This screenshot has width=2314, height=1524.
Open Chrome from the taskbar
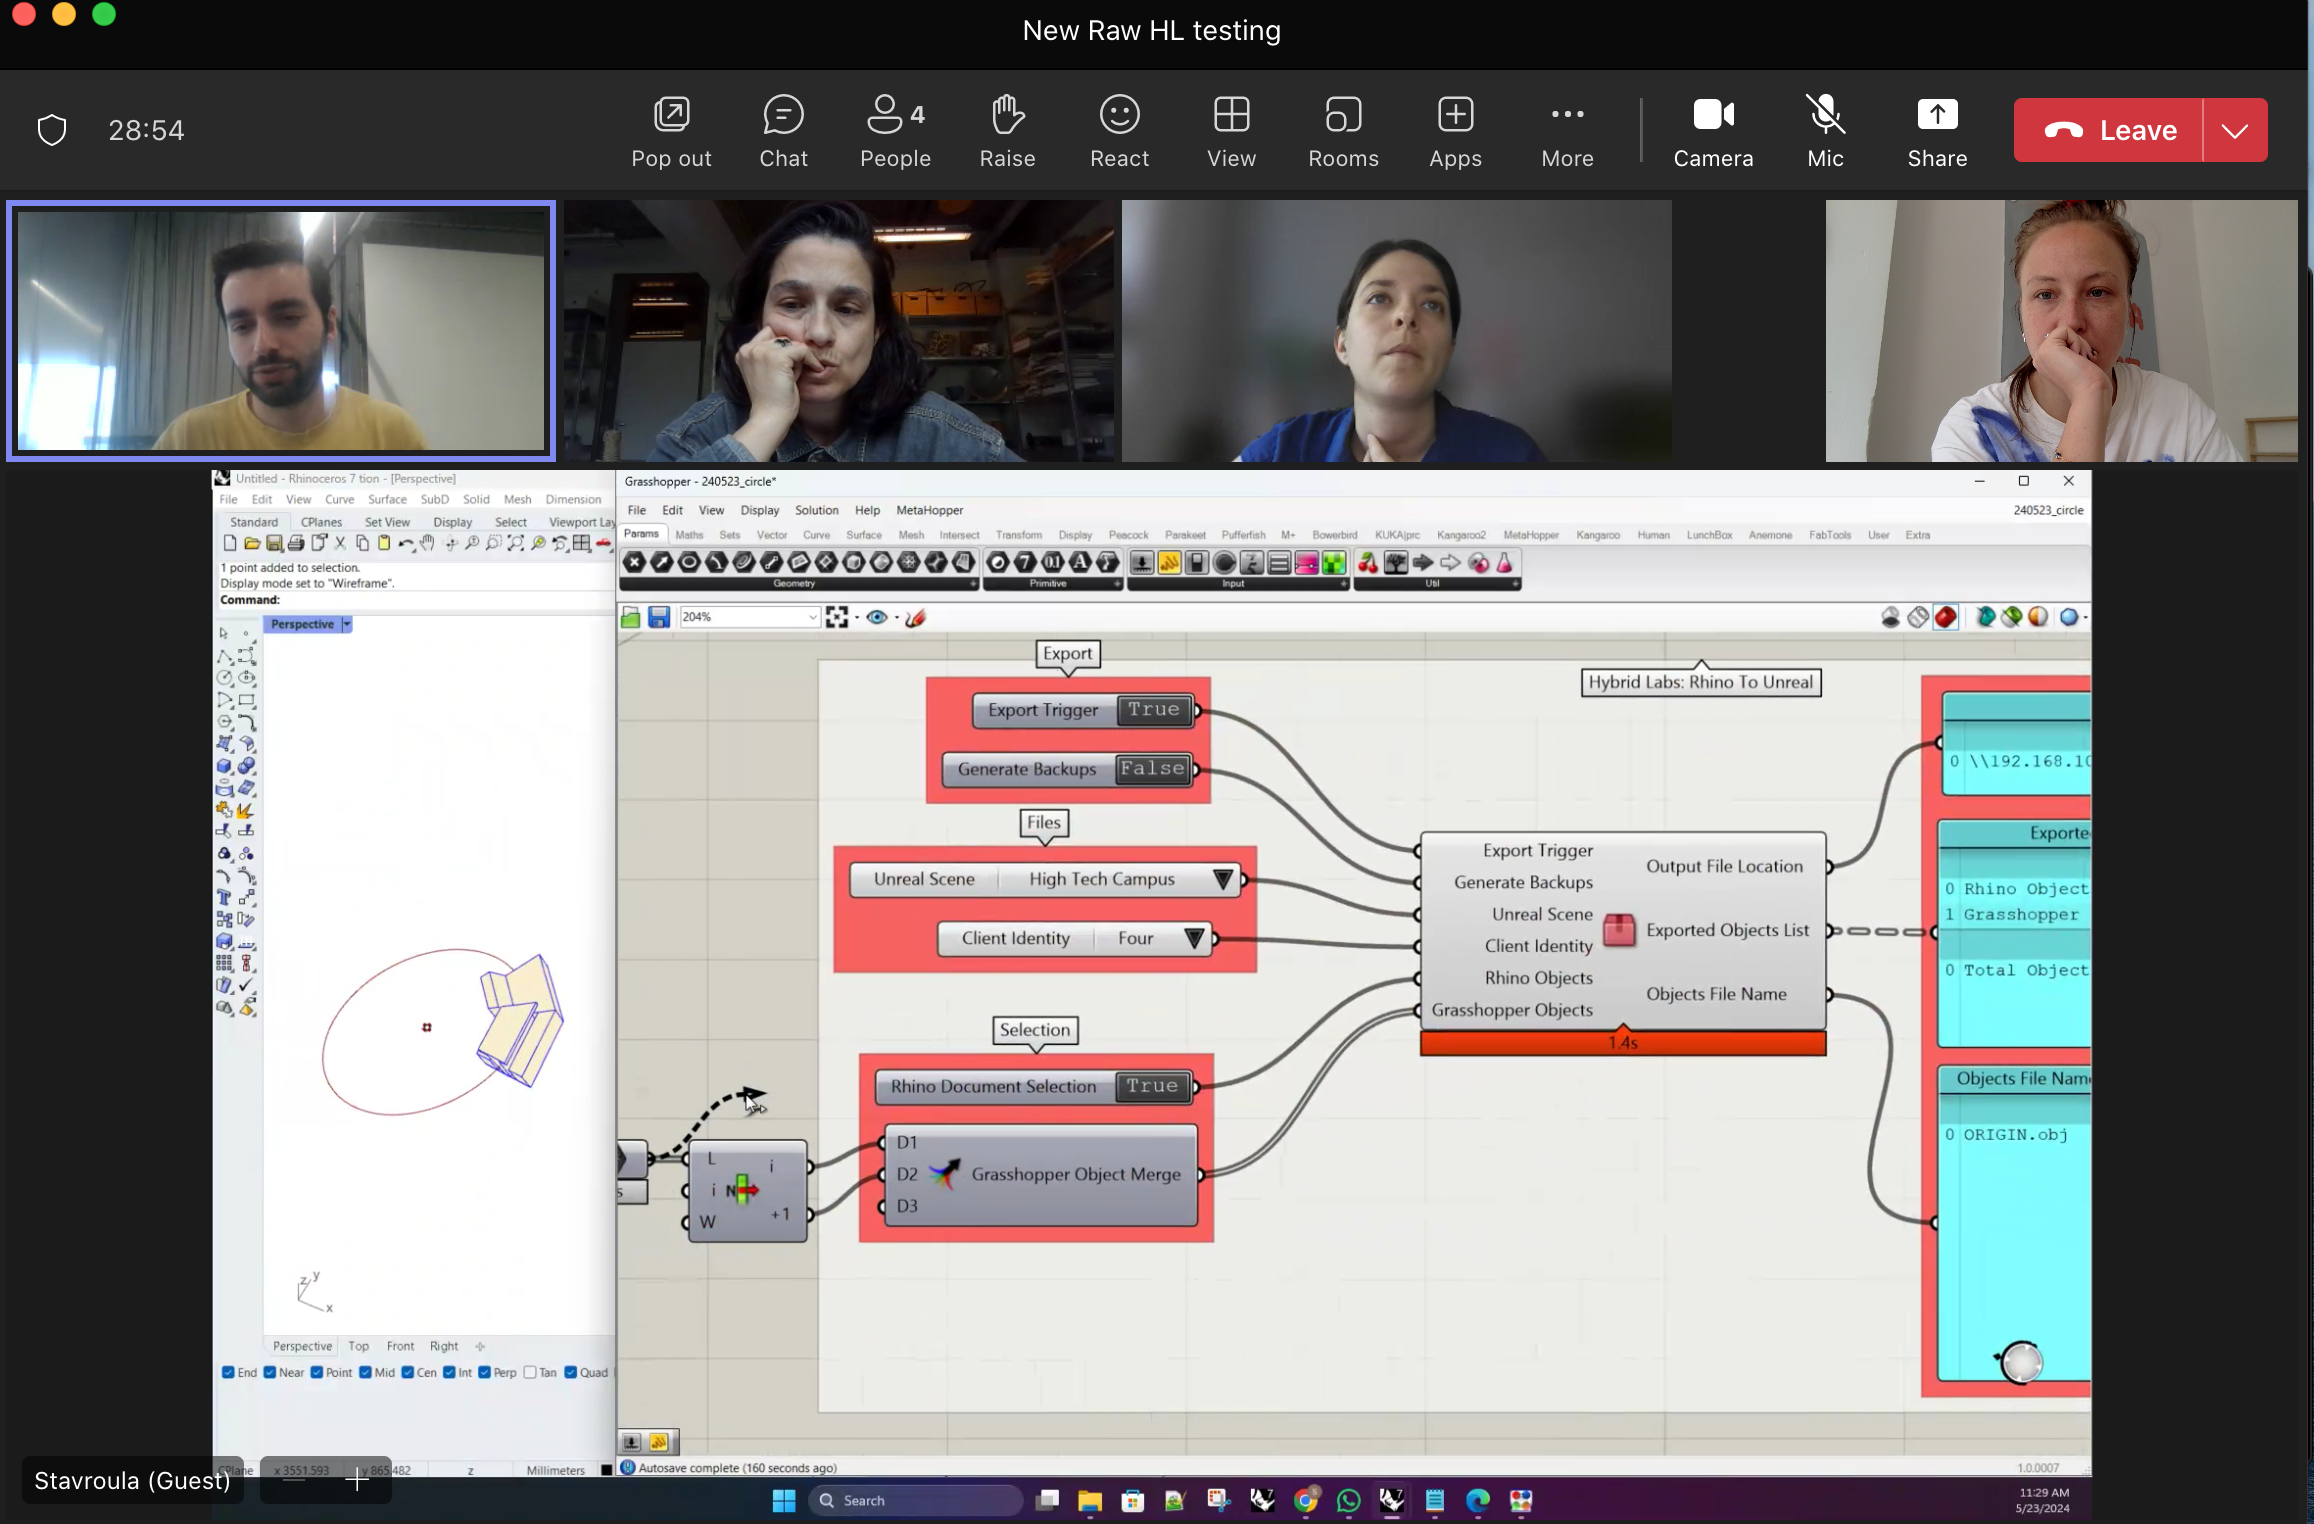pos(1305,1500)
